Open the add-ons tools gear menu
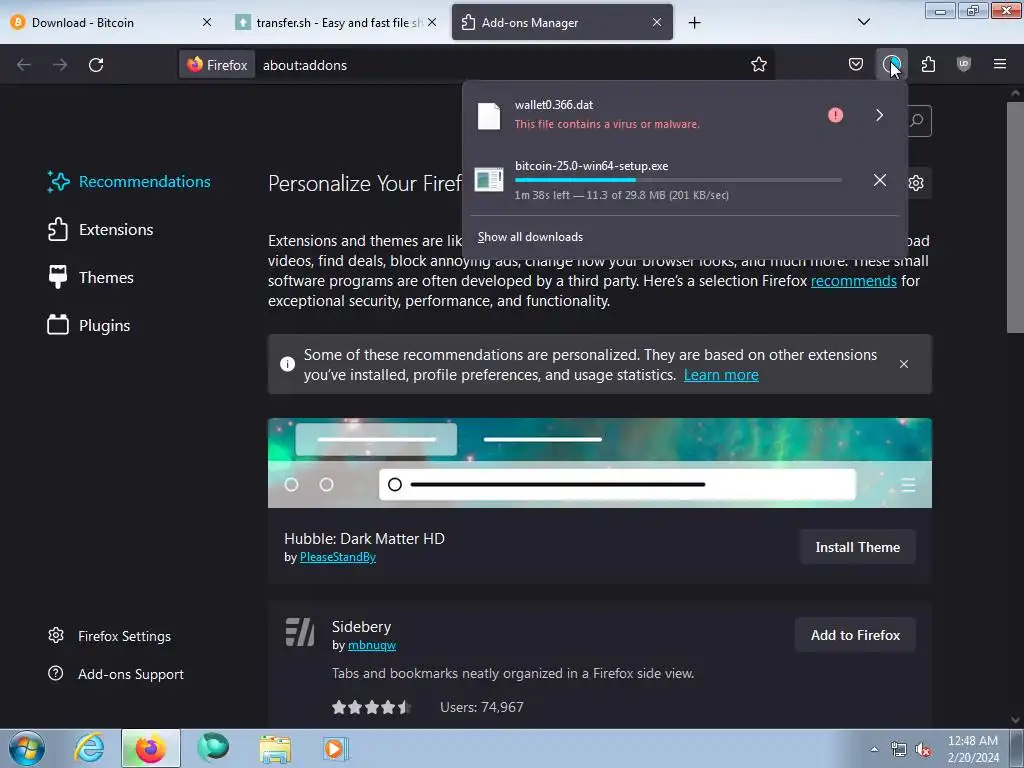 coord(916,183)
